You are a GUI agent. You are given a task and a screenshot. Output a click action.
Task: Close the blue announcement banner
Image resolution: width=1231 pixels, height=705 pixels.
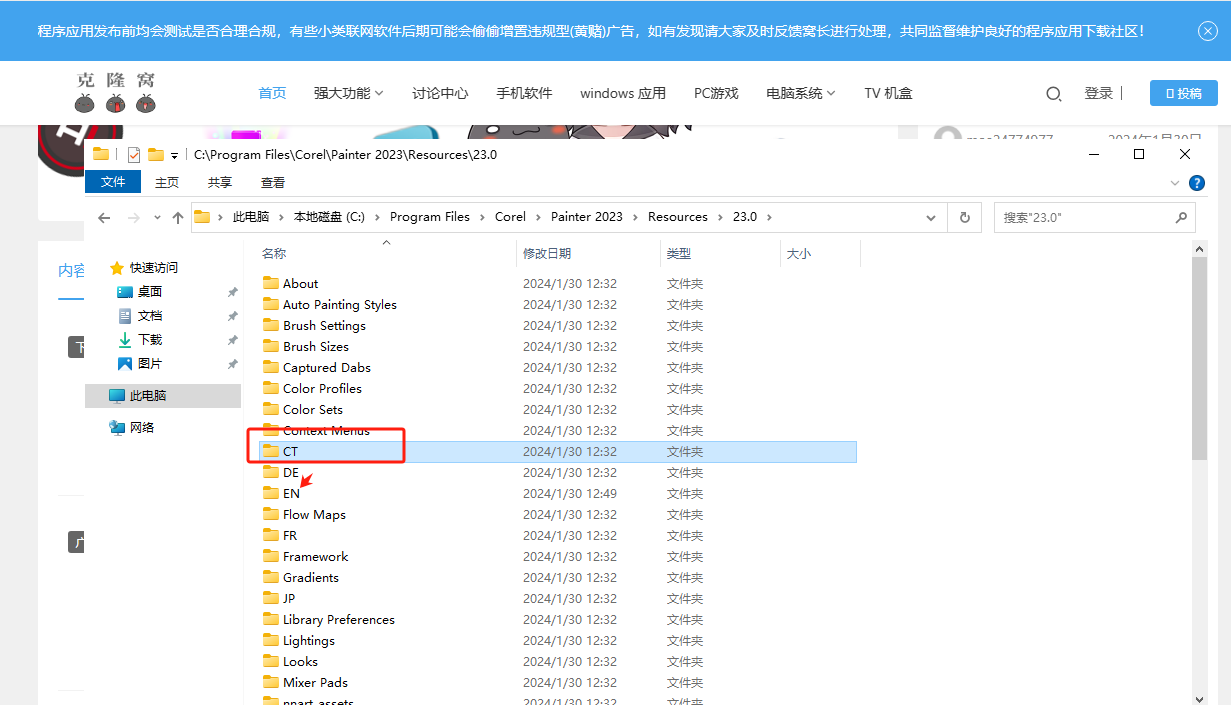pyautogui.click(x=1207, y=31)
